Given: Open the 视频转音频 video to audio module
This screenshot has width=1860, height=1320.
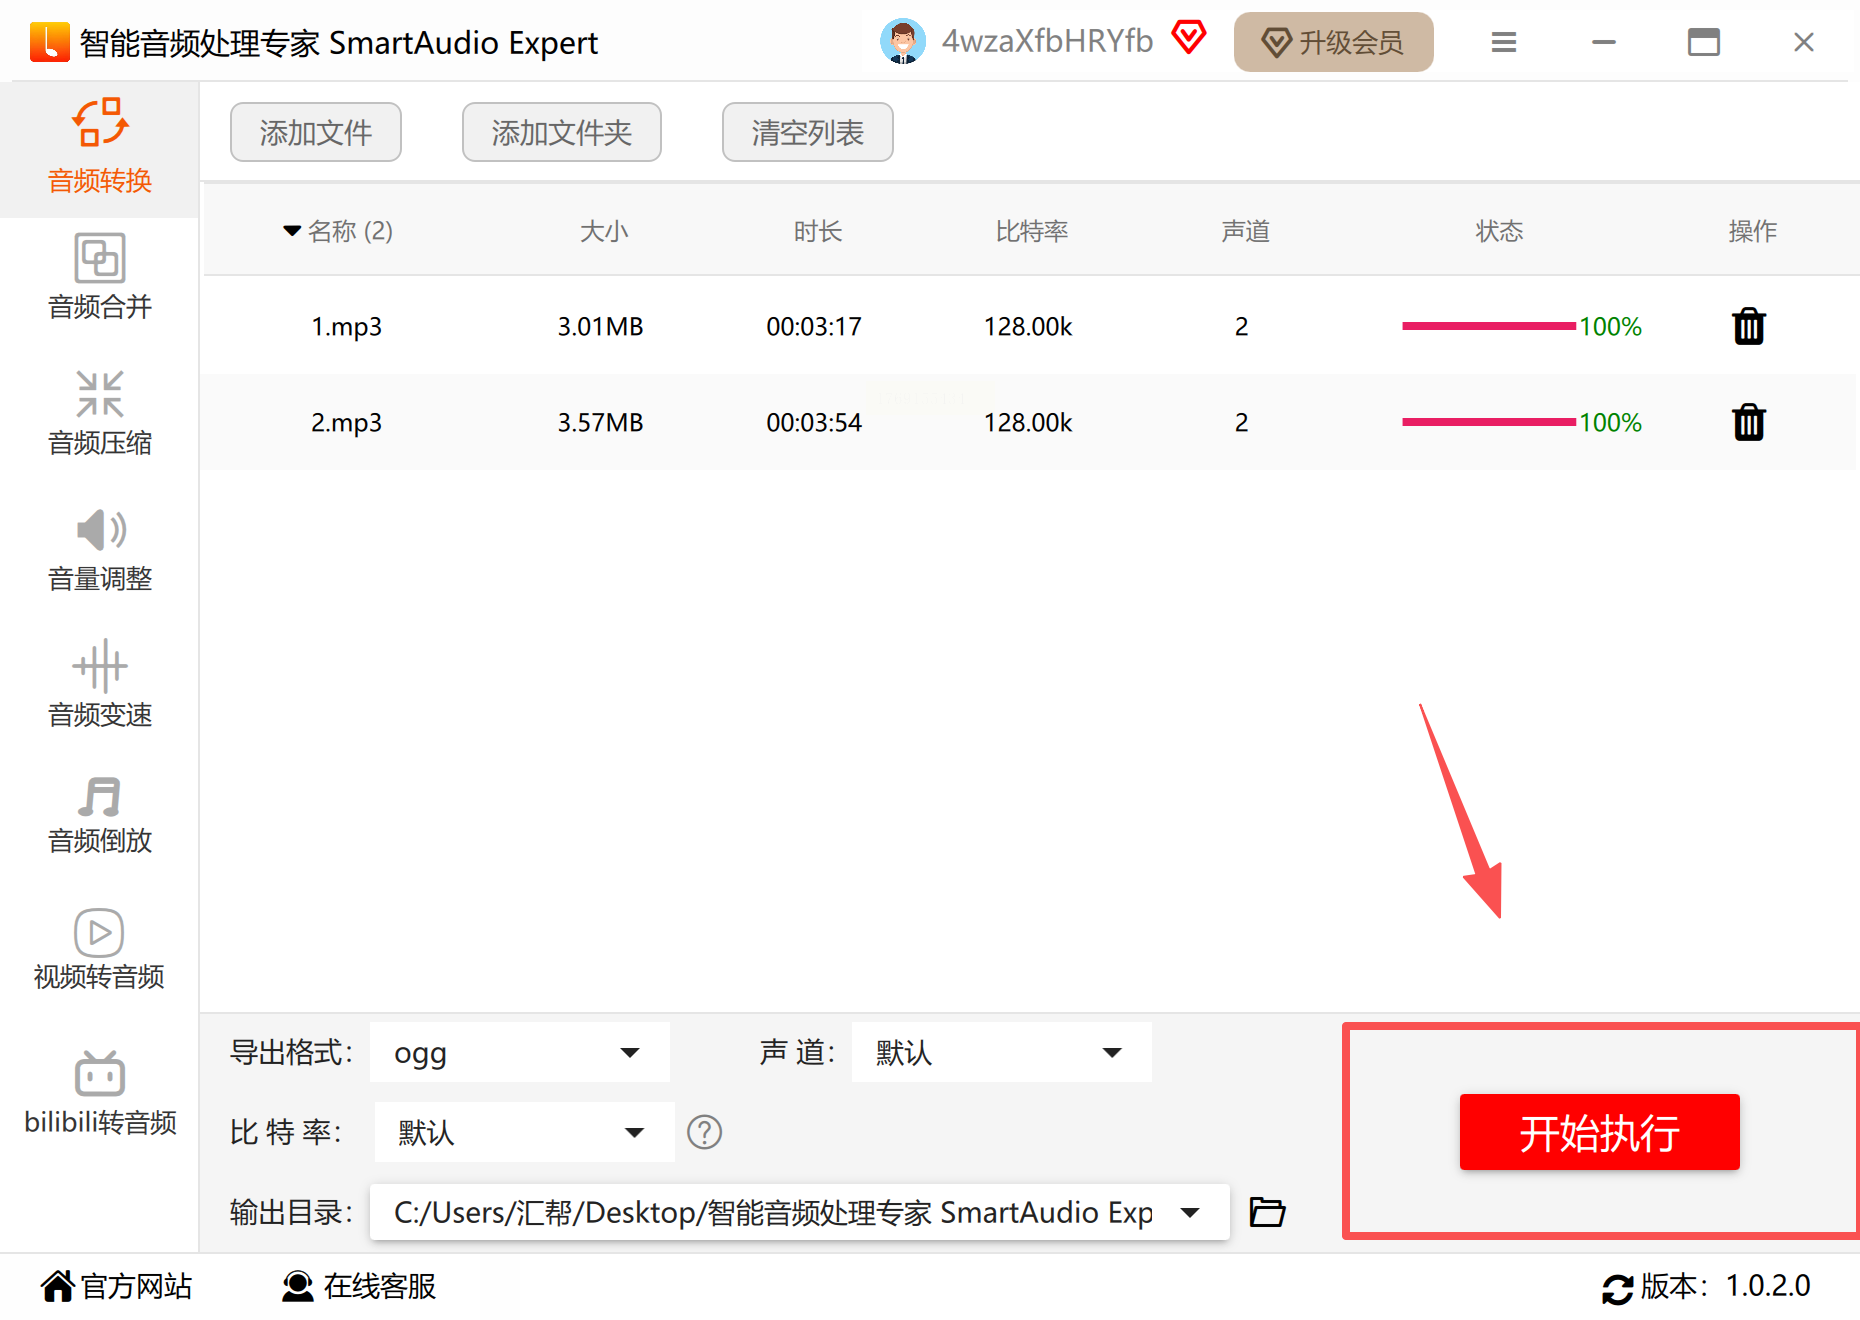Looking at the screenshot, I should (x=99, y=949).
